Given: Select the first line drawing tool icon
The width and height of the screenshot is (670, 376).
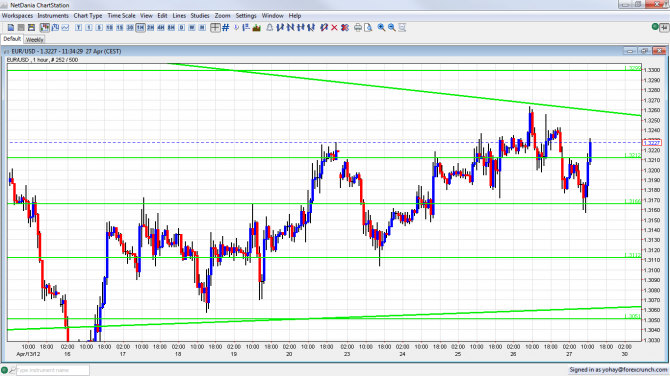Looking at the screenshot, I should (x=280, y=28).
